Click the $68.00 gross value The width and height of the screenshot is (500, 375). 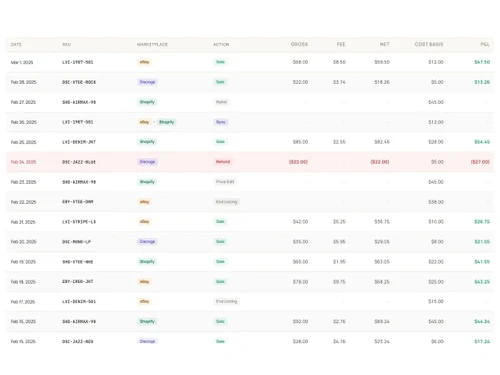300,62
